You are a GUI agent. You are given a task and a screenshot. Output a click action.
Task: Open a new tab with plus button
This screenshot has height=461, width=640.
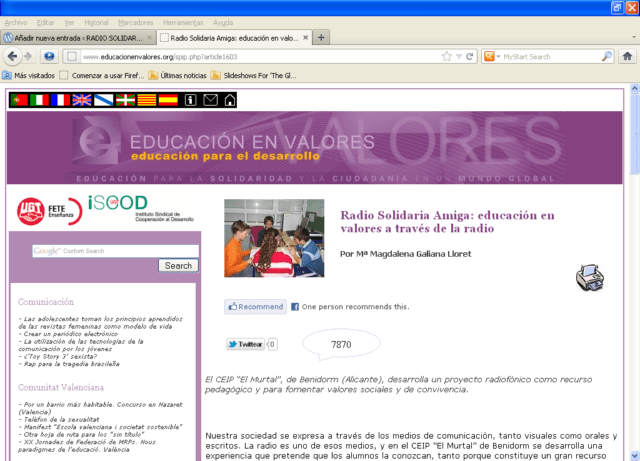pyautogui.click(x=321, y=37)
